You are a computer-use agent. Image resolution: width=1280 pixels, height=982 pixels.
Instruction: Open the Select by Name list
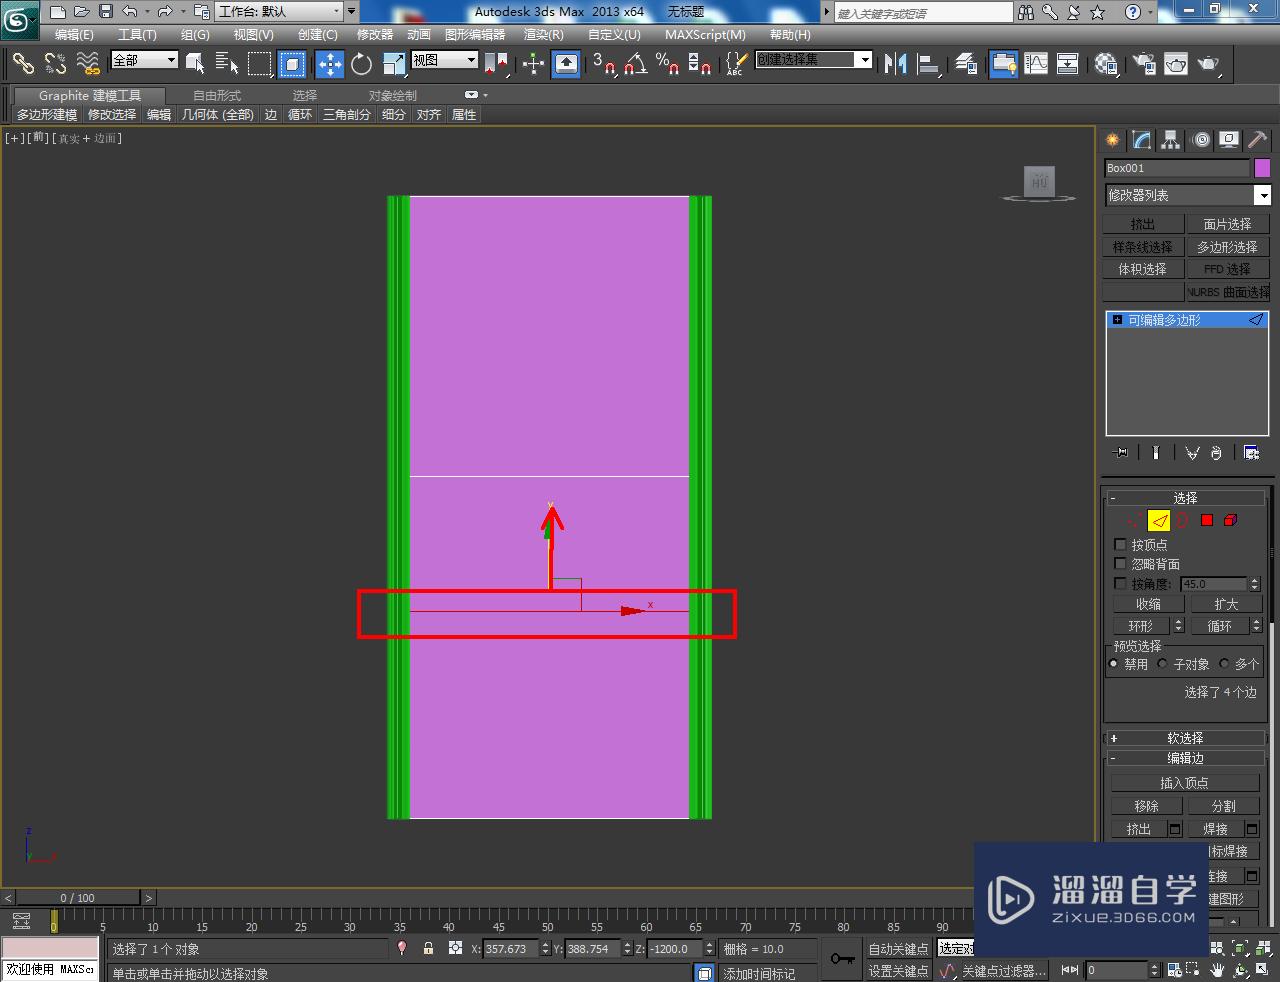(x=227, y=64)
